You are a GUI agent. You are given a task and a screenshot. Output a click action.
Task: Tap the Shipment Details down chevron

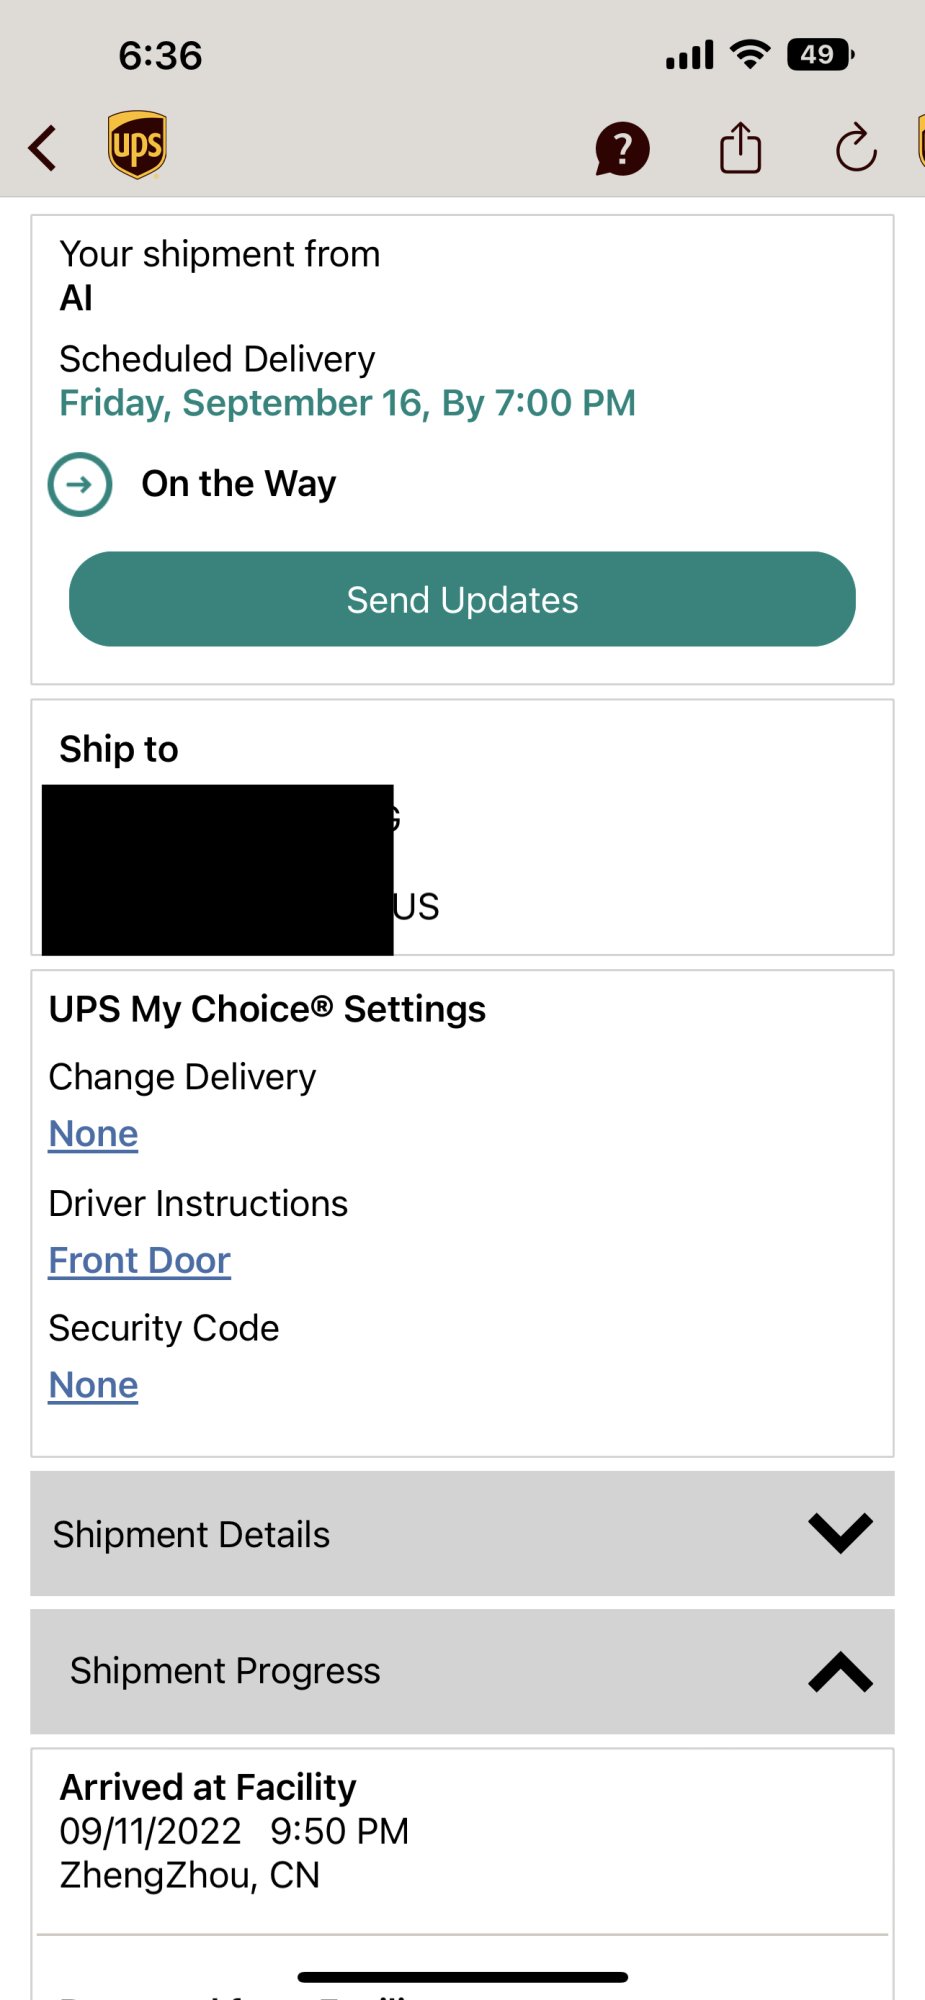coord(840,1533)
